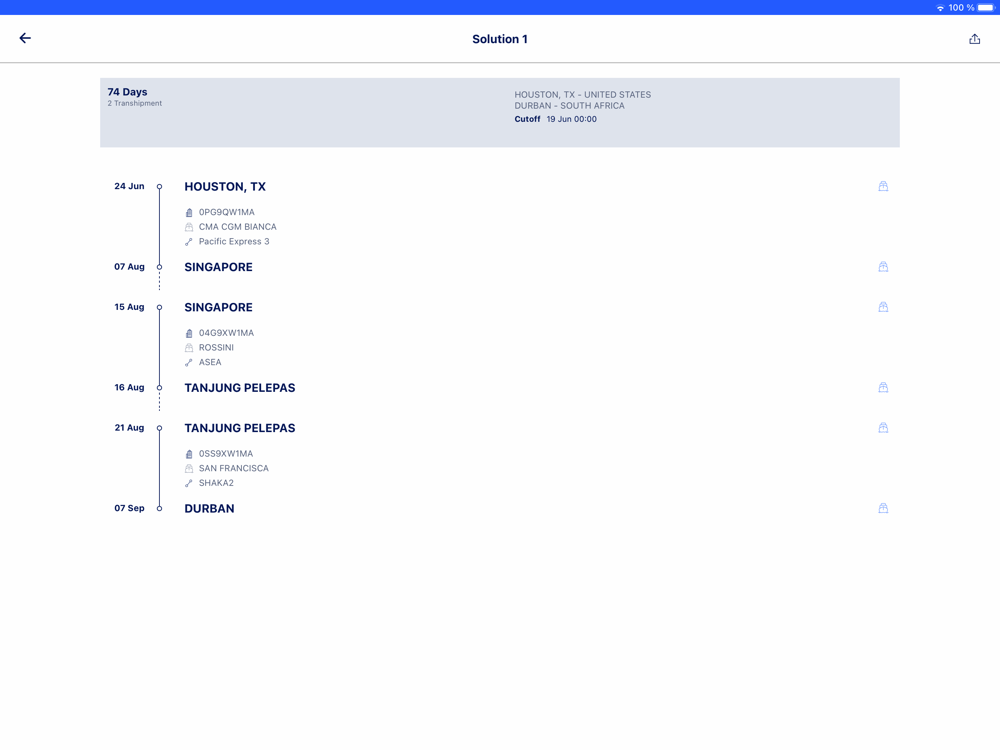Select vessel name SAN FRANCISCA

(233, 468)
